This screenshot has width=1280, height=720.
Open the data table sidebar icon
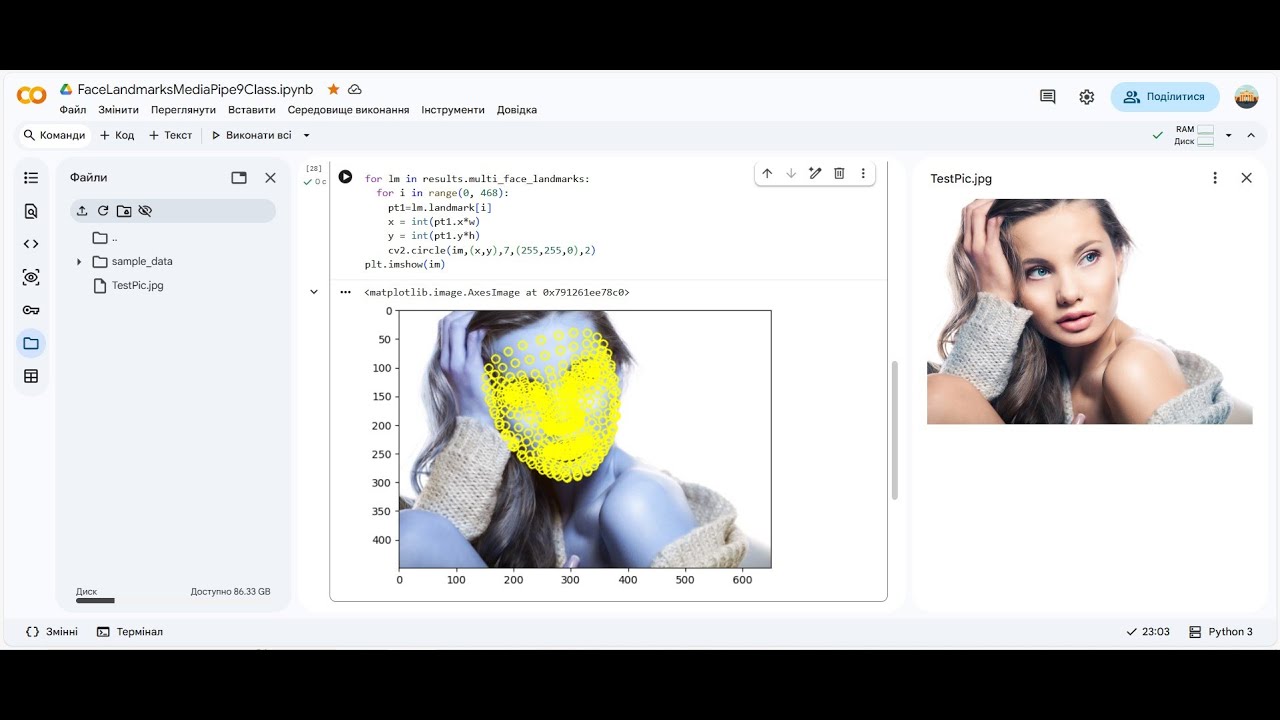tap(31, 376)
